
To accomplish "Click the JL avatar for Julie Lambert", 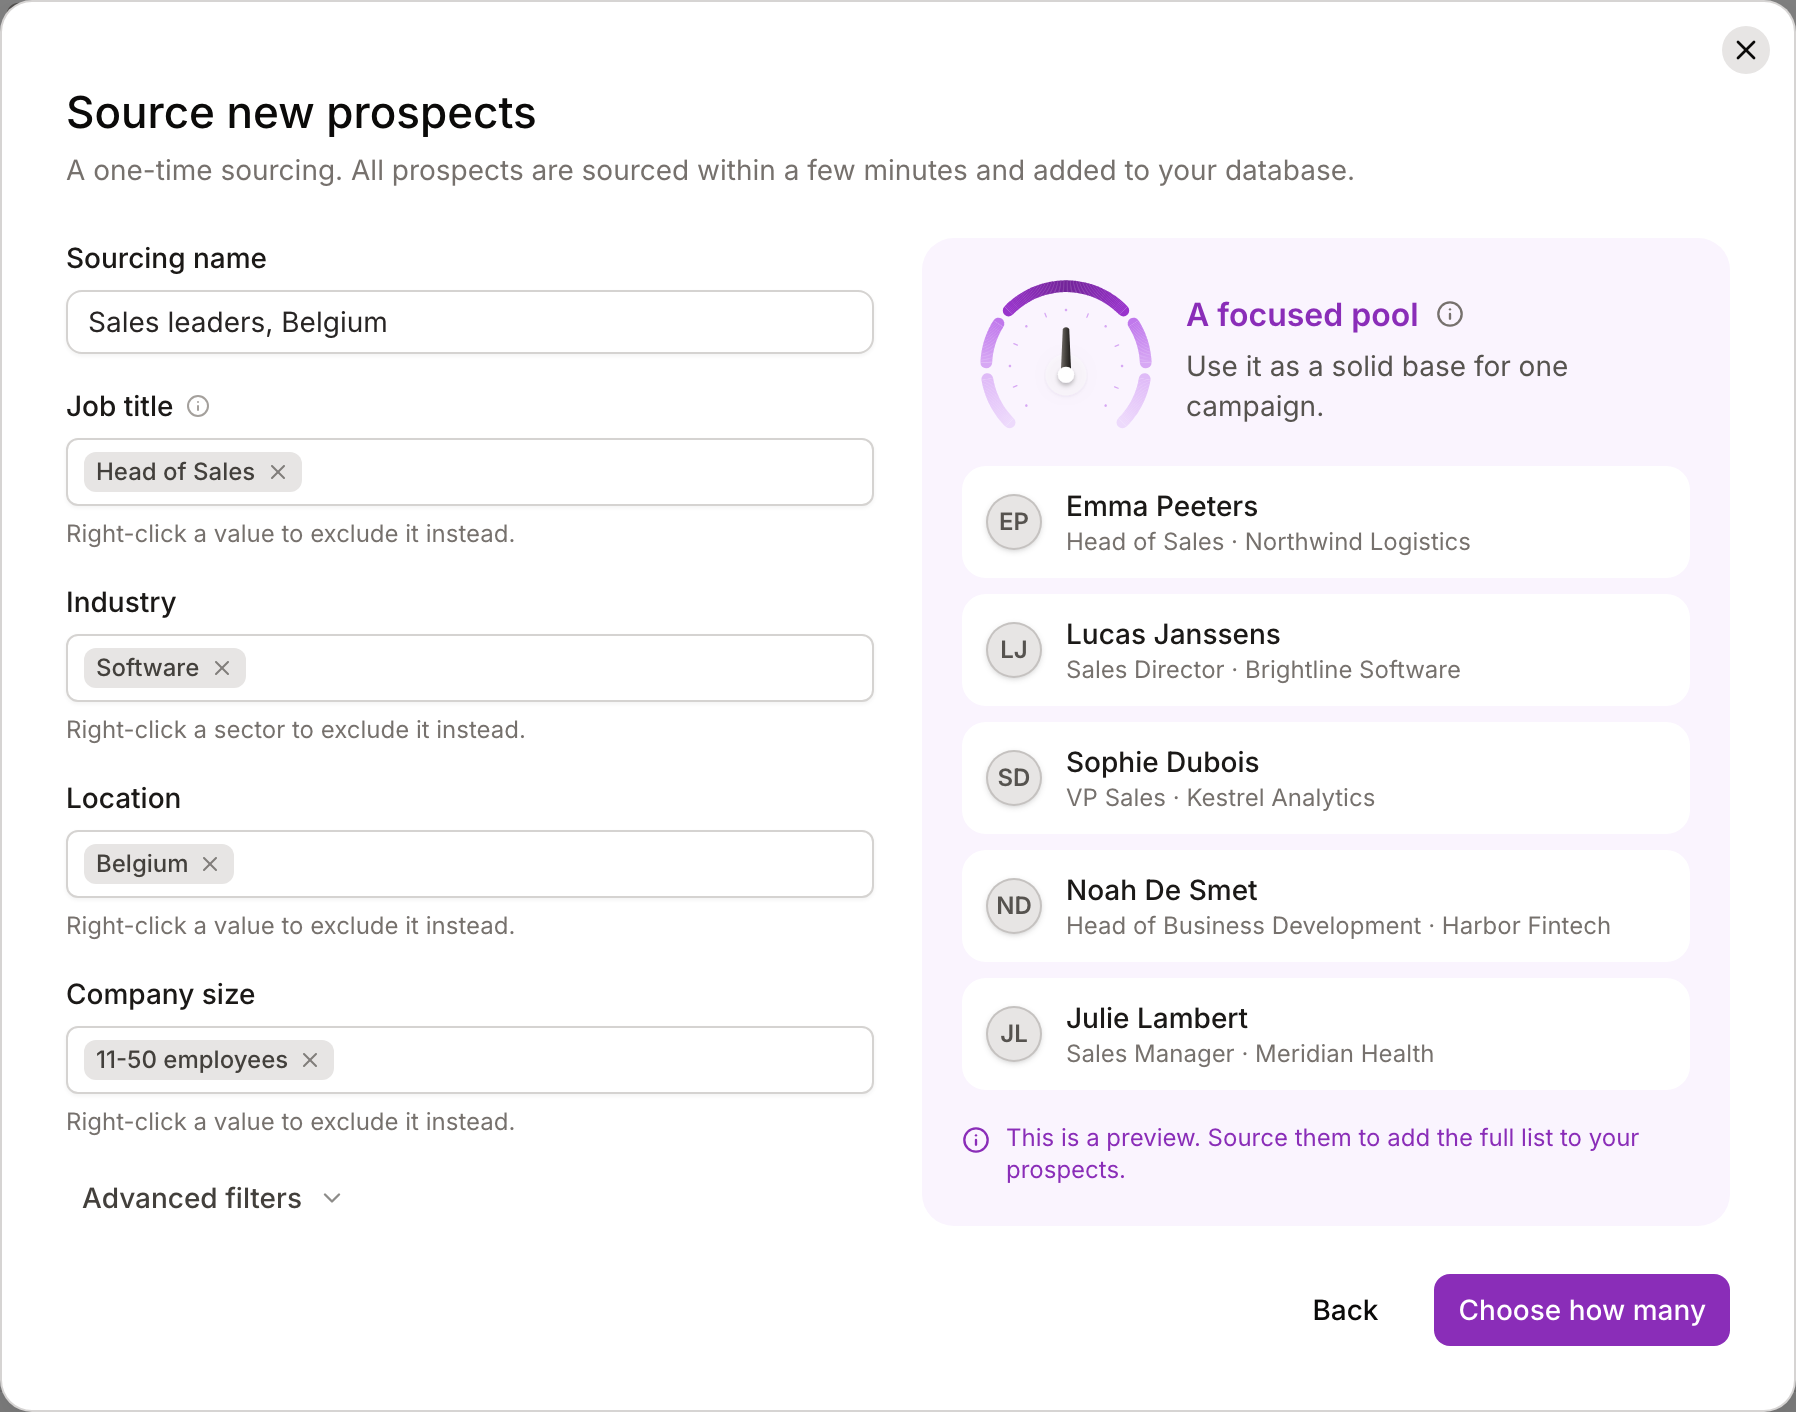I will 1014,1034.
